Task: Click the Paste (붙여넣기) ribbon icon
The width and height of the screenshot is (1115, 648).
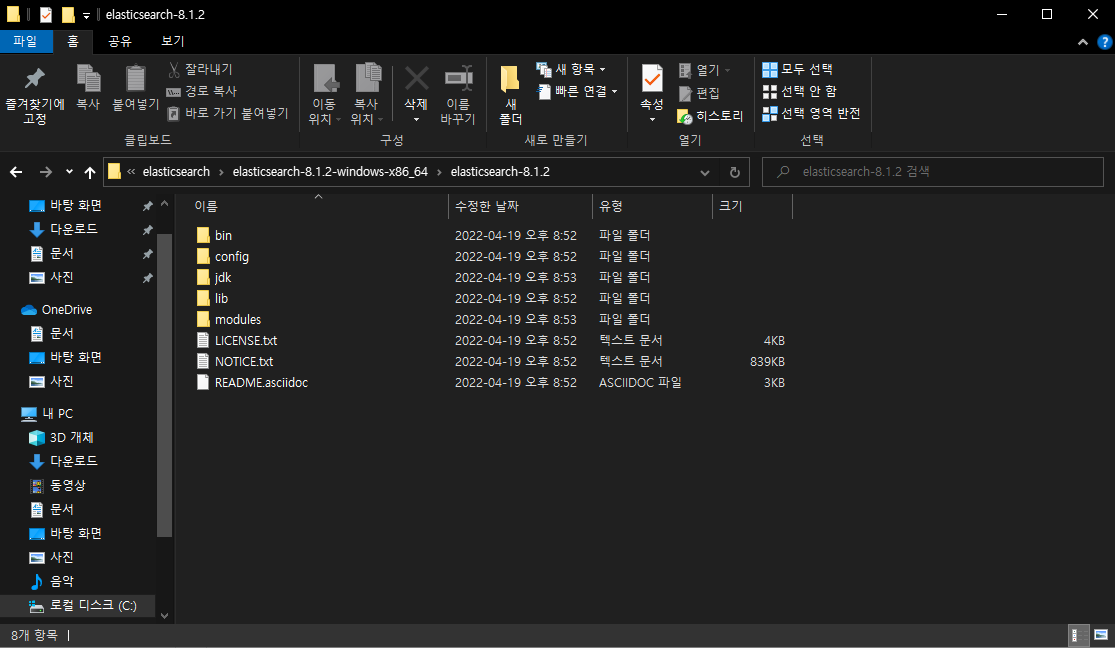Action: pos(135,78)
